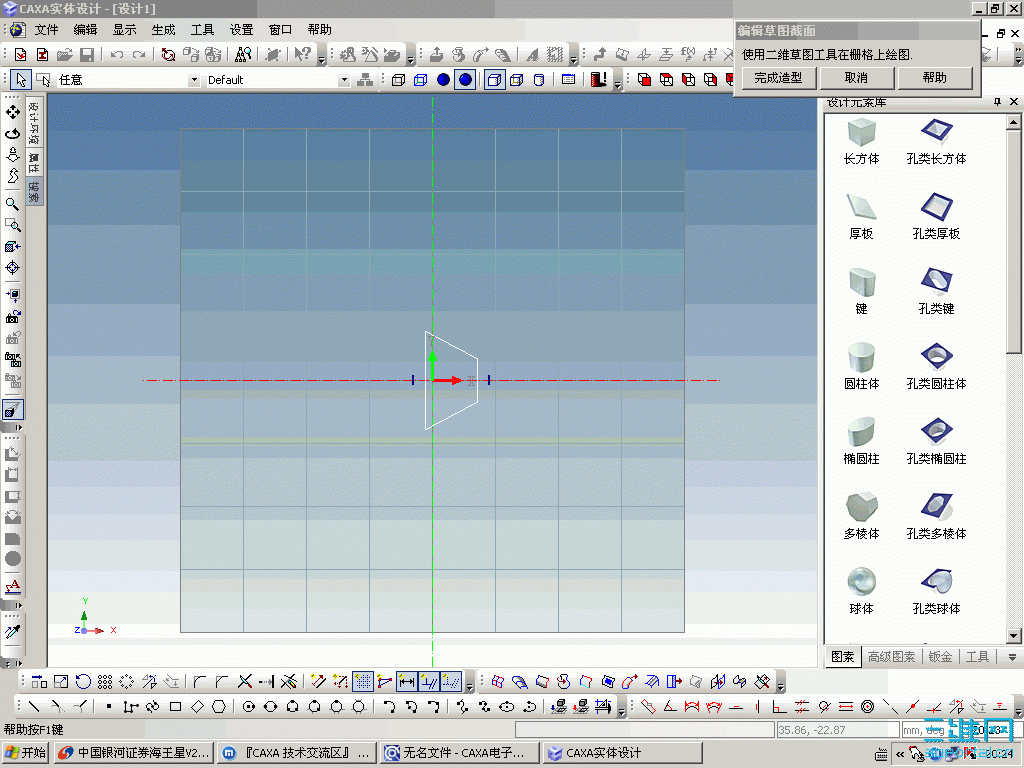Click the target camera tool

point(12,268)
